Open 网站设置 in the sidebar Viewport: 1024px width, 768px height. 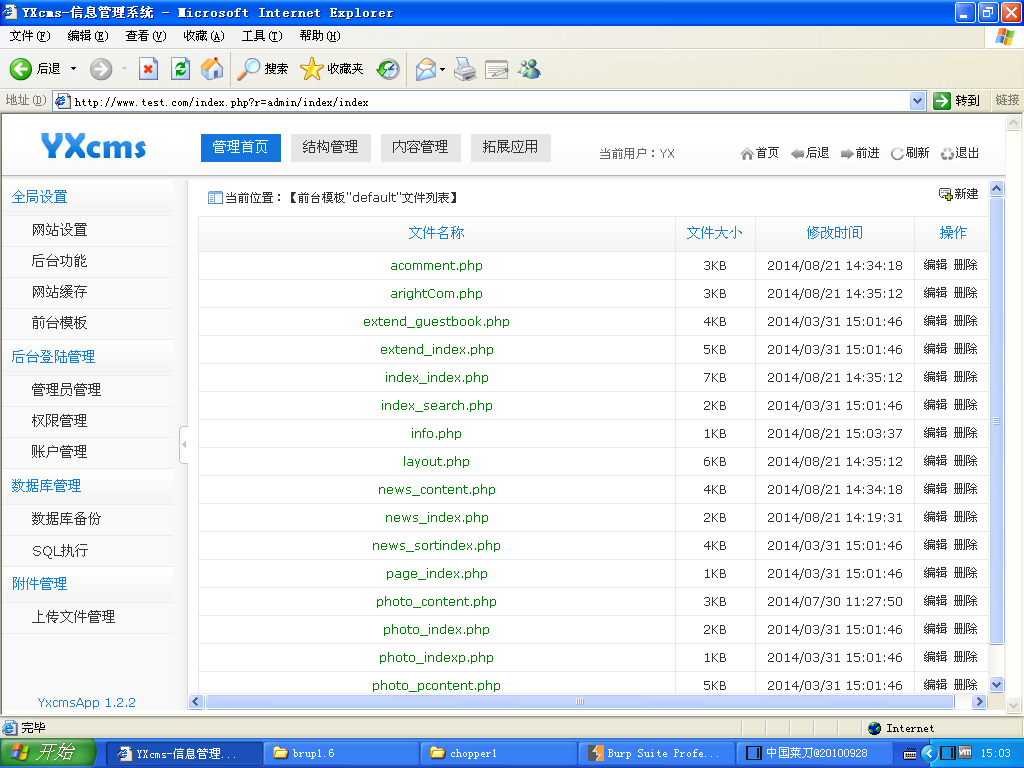pos(59,230)
